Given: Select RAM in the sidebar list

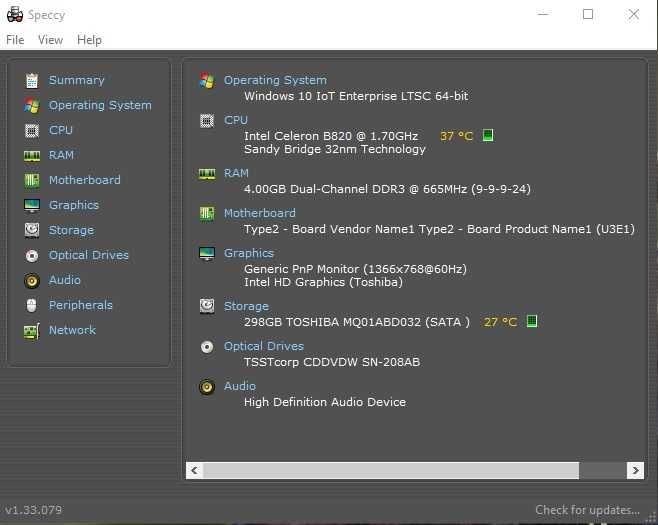Looking at the screenshot, I should click(x=61, y=155).
